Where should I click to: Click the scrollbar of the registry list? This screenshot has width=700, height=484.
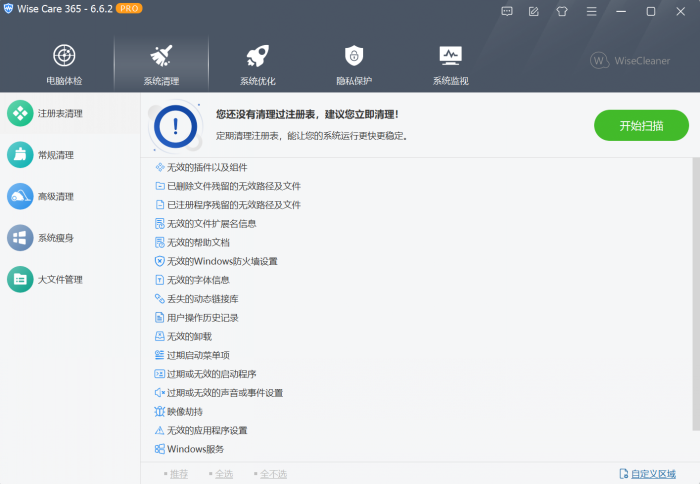(x=696, y=294)
